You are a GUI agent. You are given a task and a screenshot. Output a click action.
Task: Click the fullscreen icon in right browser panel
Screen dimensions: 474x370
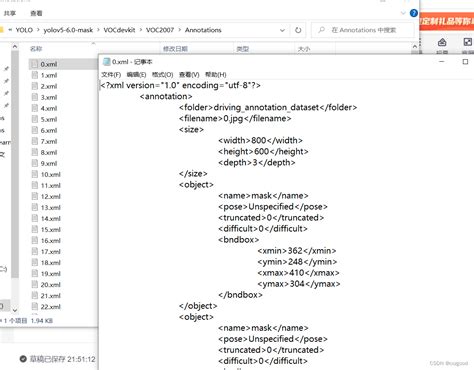pyautogui.click(x=468, y=42)
